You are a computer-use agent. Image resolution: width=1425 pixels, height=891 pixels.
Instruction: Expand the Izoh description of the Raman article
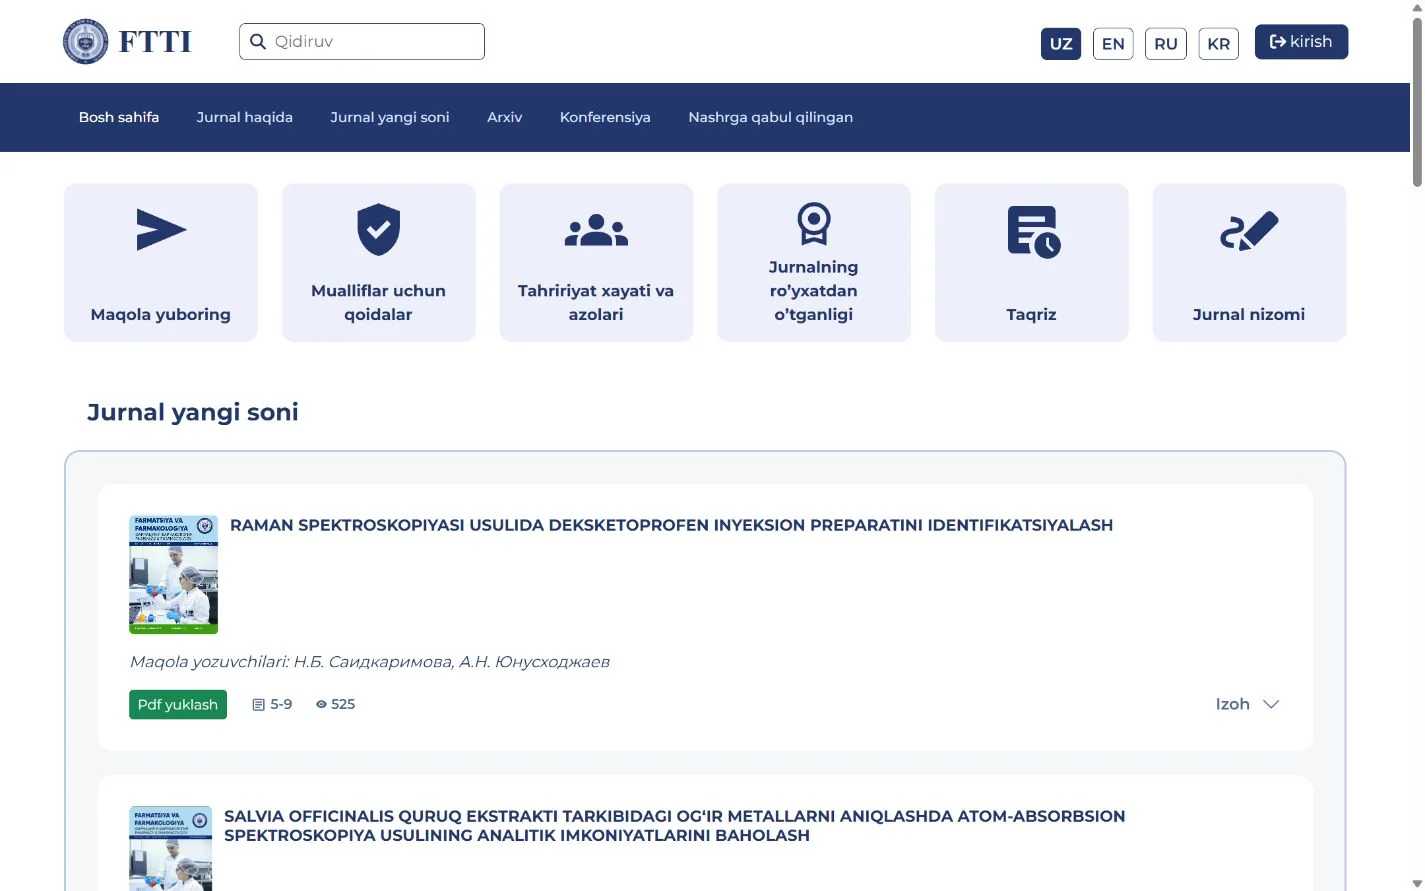[1247, 704]
